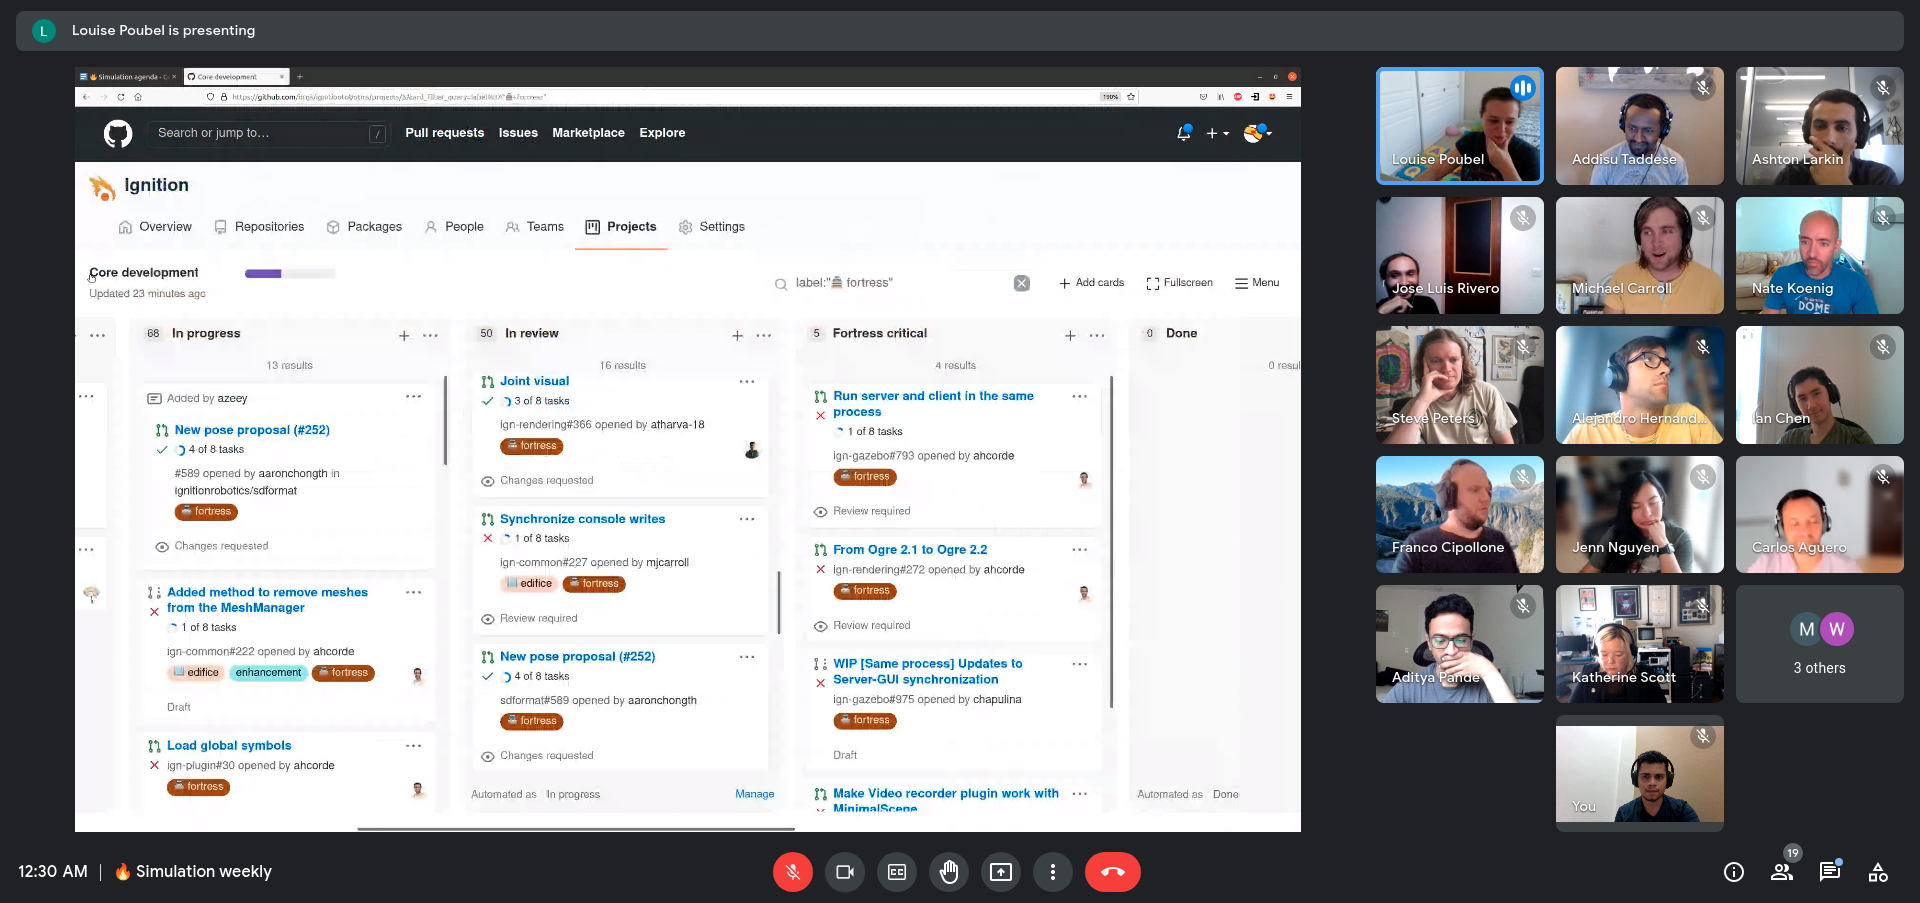Open Marketplace in GitHub header
1920x903 pixels.
tap(588, 133)
